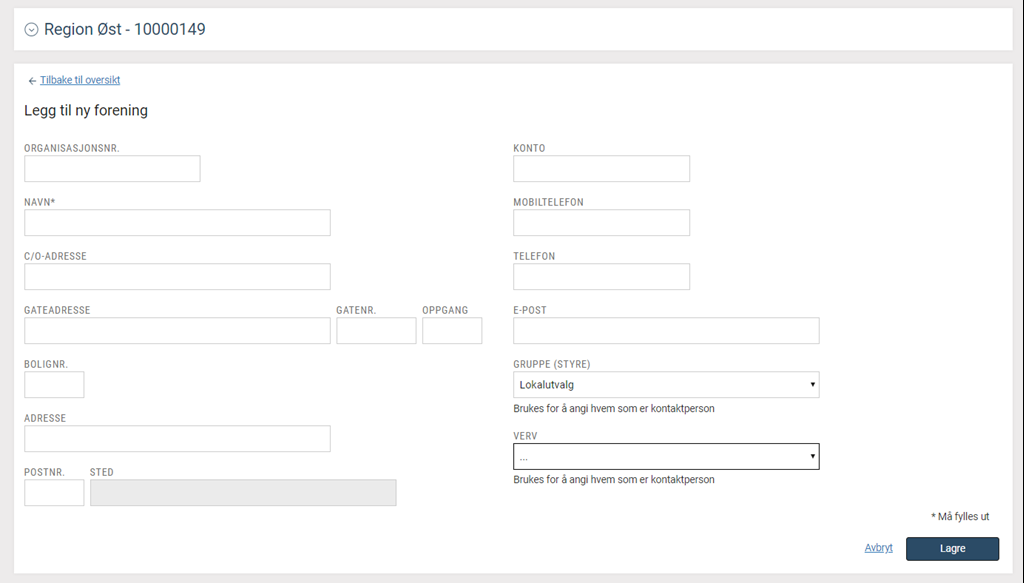The width and height of the screenshot is (1024, 583).
Task: Open the Gruppe (styre) Lokalutvalg dropdown
Action: [x=666, y=385]
